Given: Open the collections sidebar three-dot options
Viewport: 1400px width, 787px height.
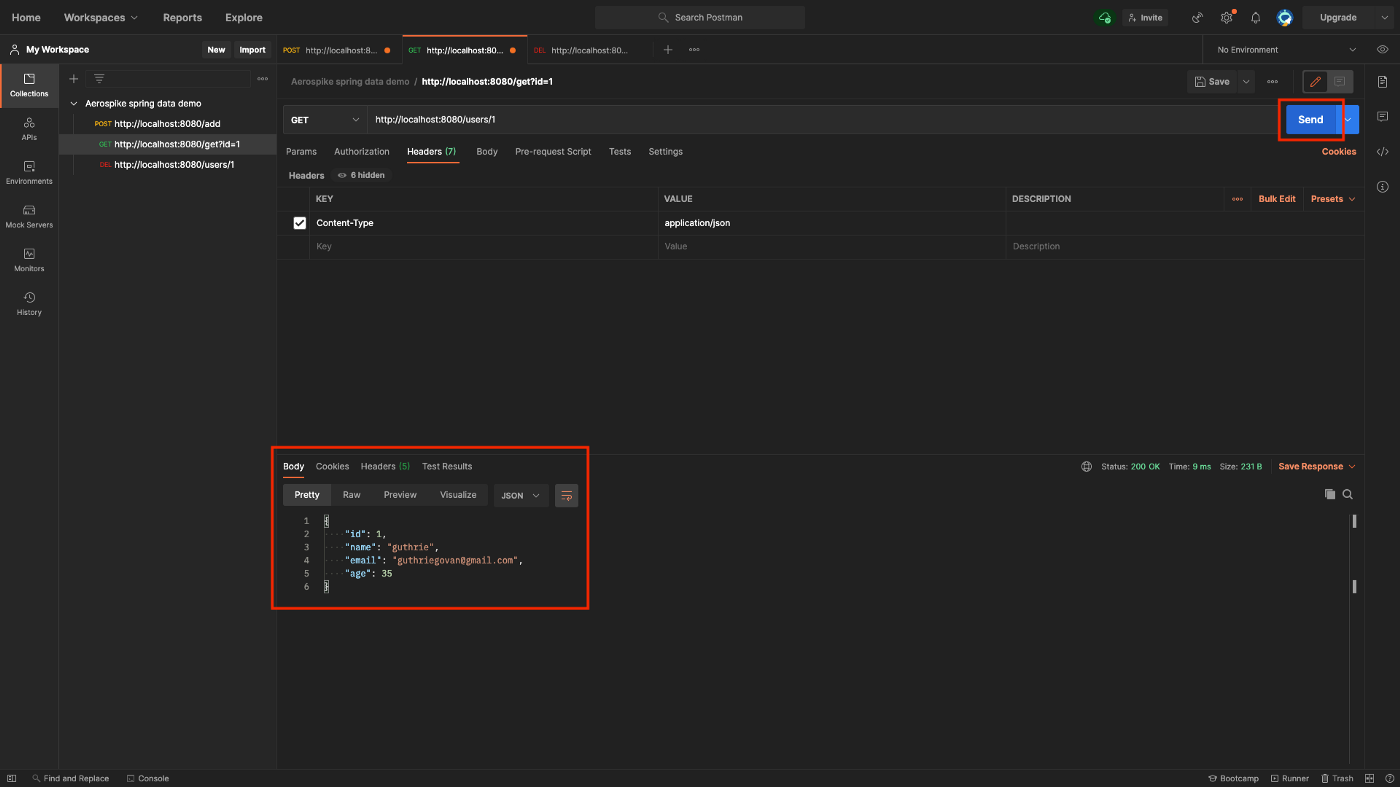Looking at the screenshot, I should click(262, 78).
